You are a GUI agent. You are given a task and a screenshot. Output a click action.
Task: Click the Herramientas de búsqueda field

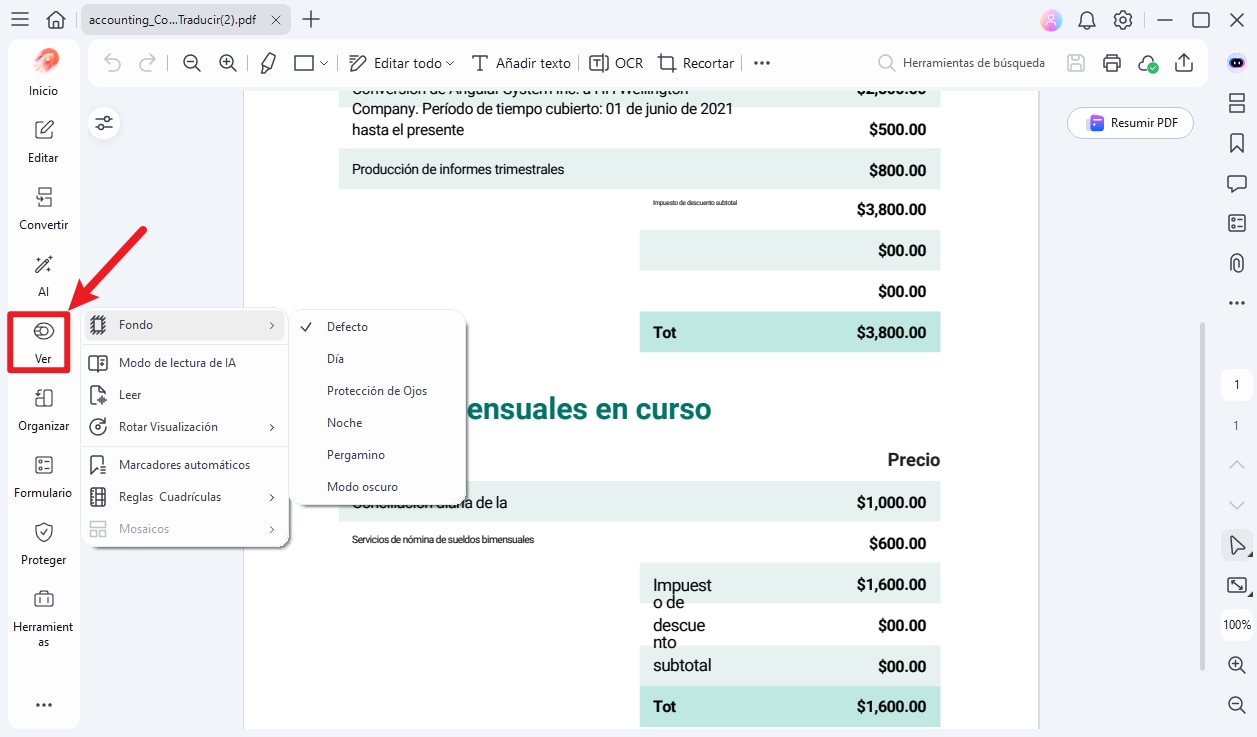point(960,62)
